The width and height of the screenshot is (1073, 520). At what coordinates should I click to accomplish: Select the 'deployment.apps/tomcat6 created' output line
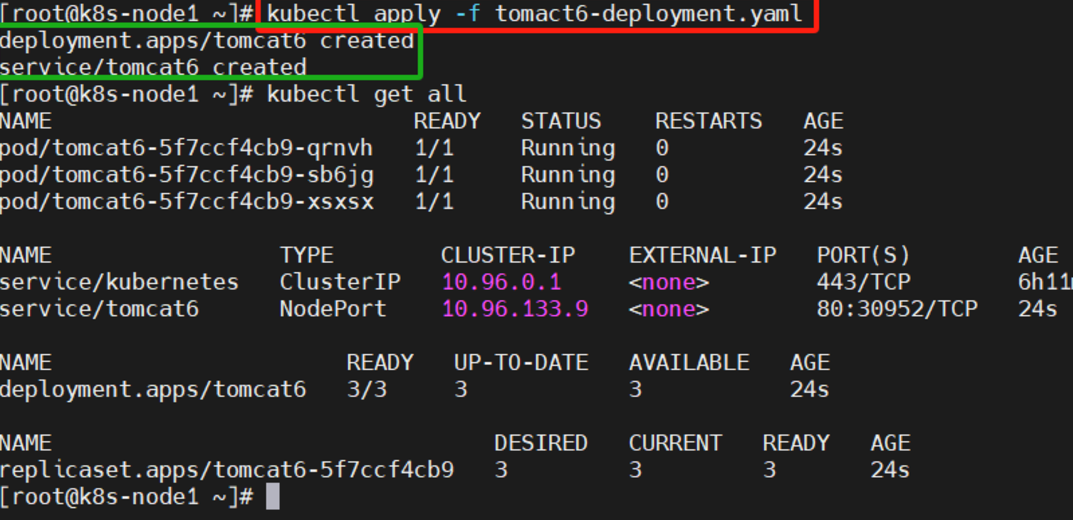(207, 41)
